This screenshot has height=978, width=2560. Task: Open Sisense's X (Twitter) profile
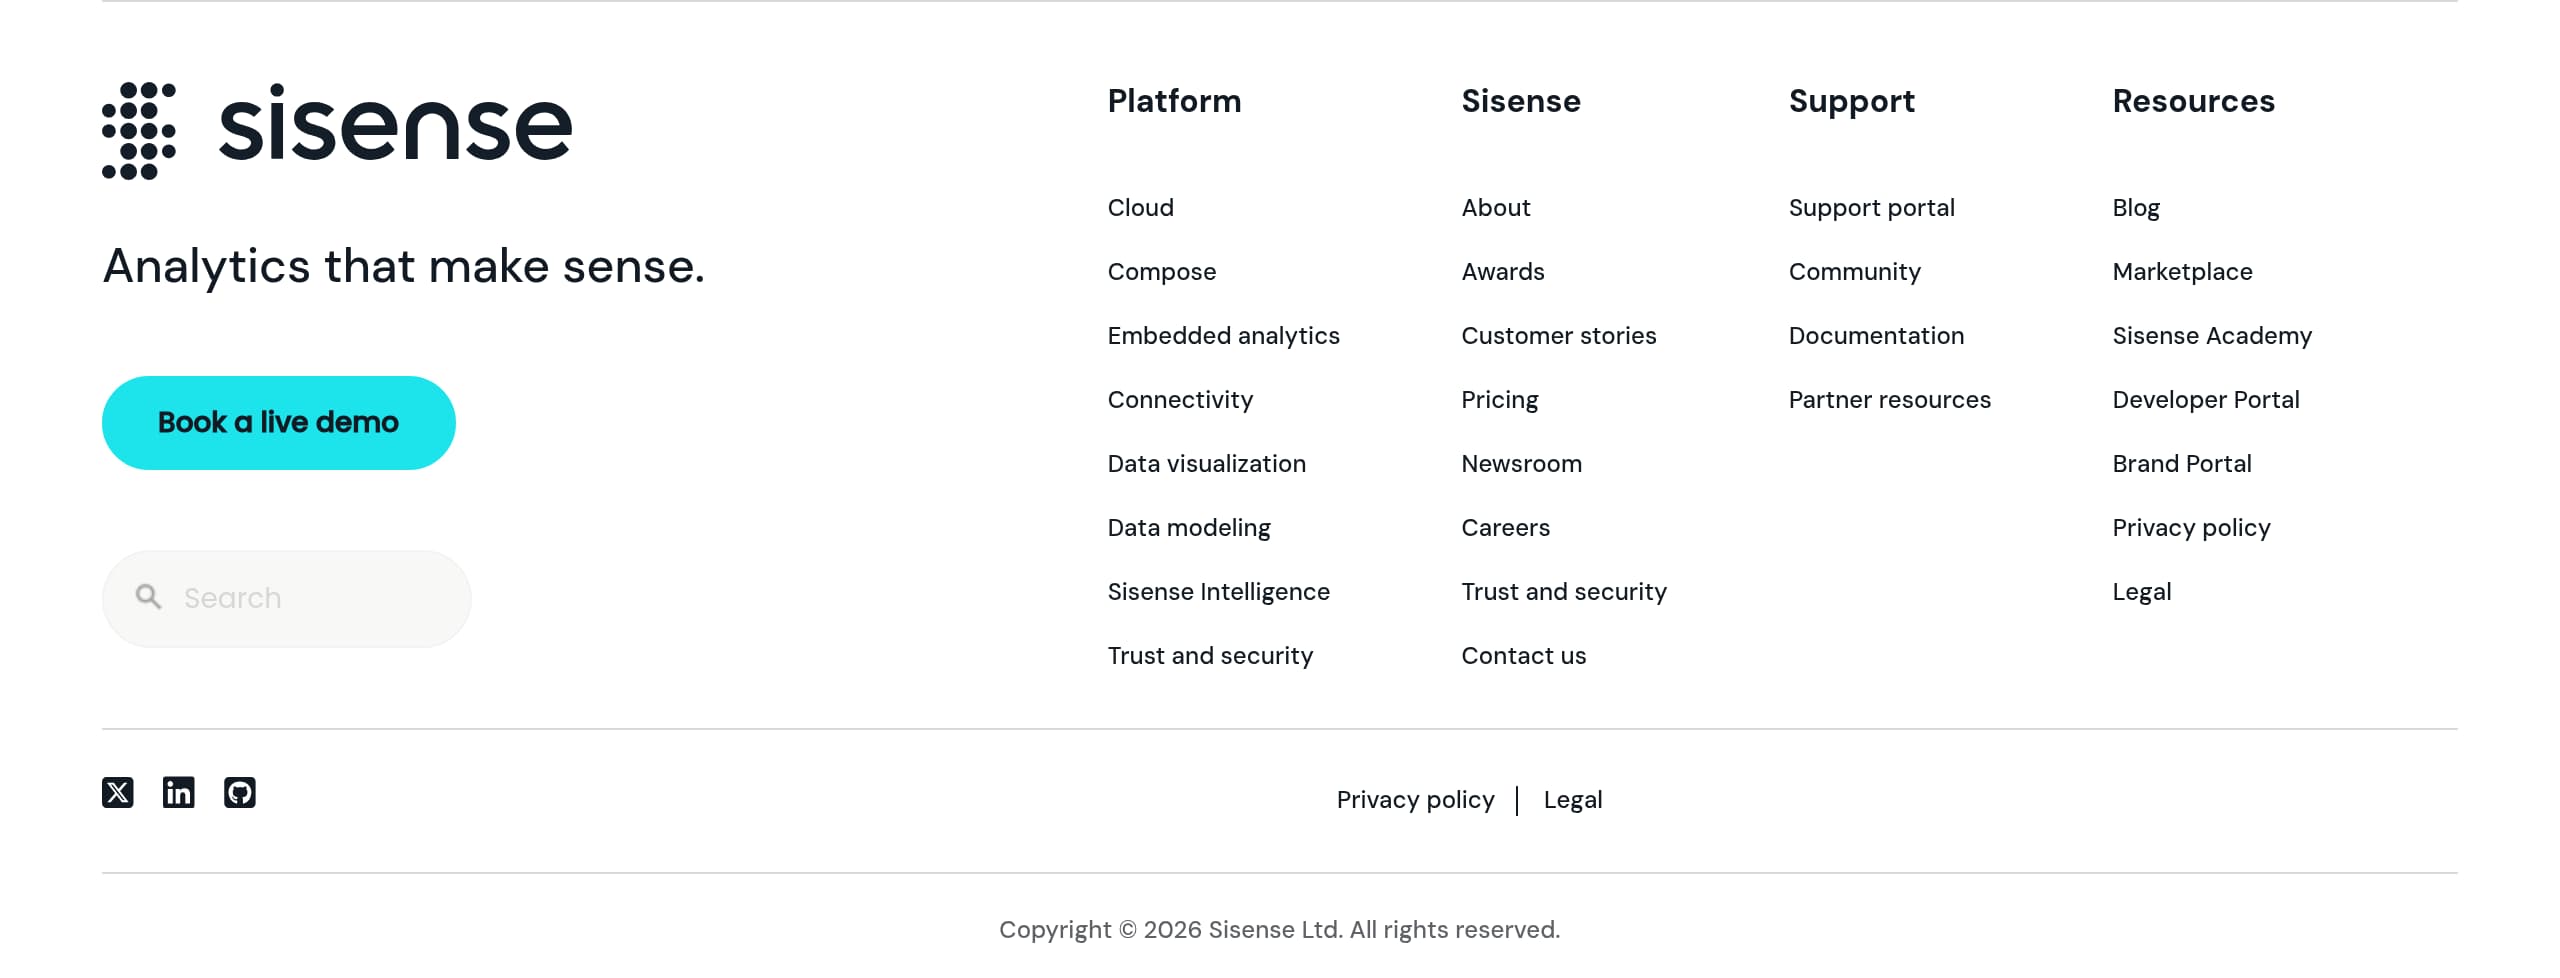117,793
